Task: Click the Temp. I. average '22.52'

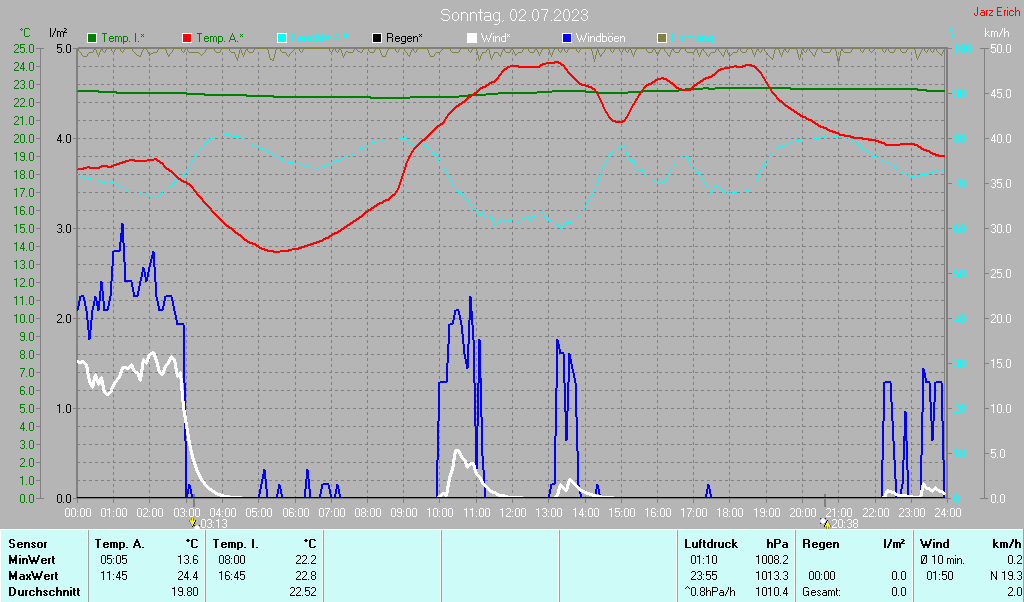Action: tap(302, 592)
